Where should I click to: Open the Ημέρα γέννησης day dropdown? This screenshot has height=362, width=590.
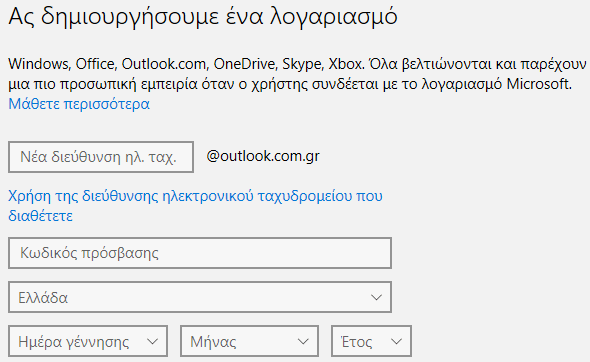coord(88,341)
